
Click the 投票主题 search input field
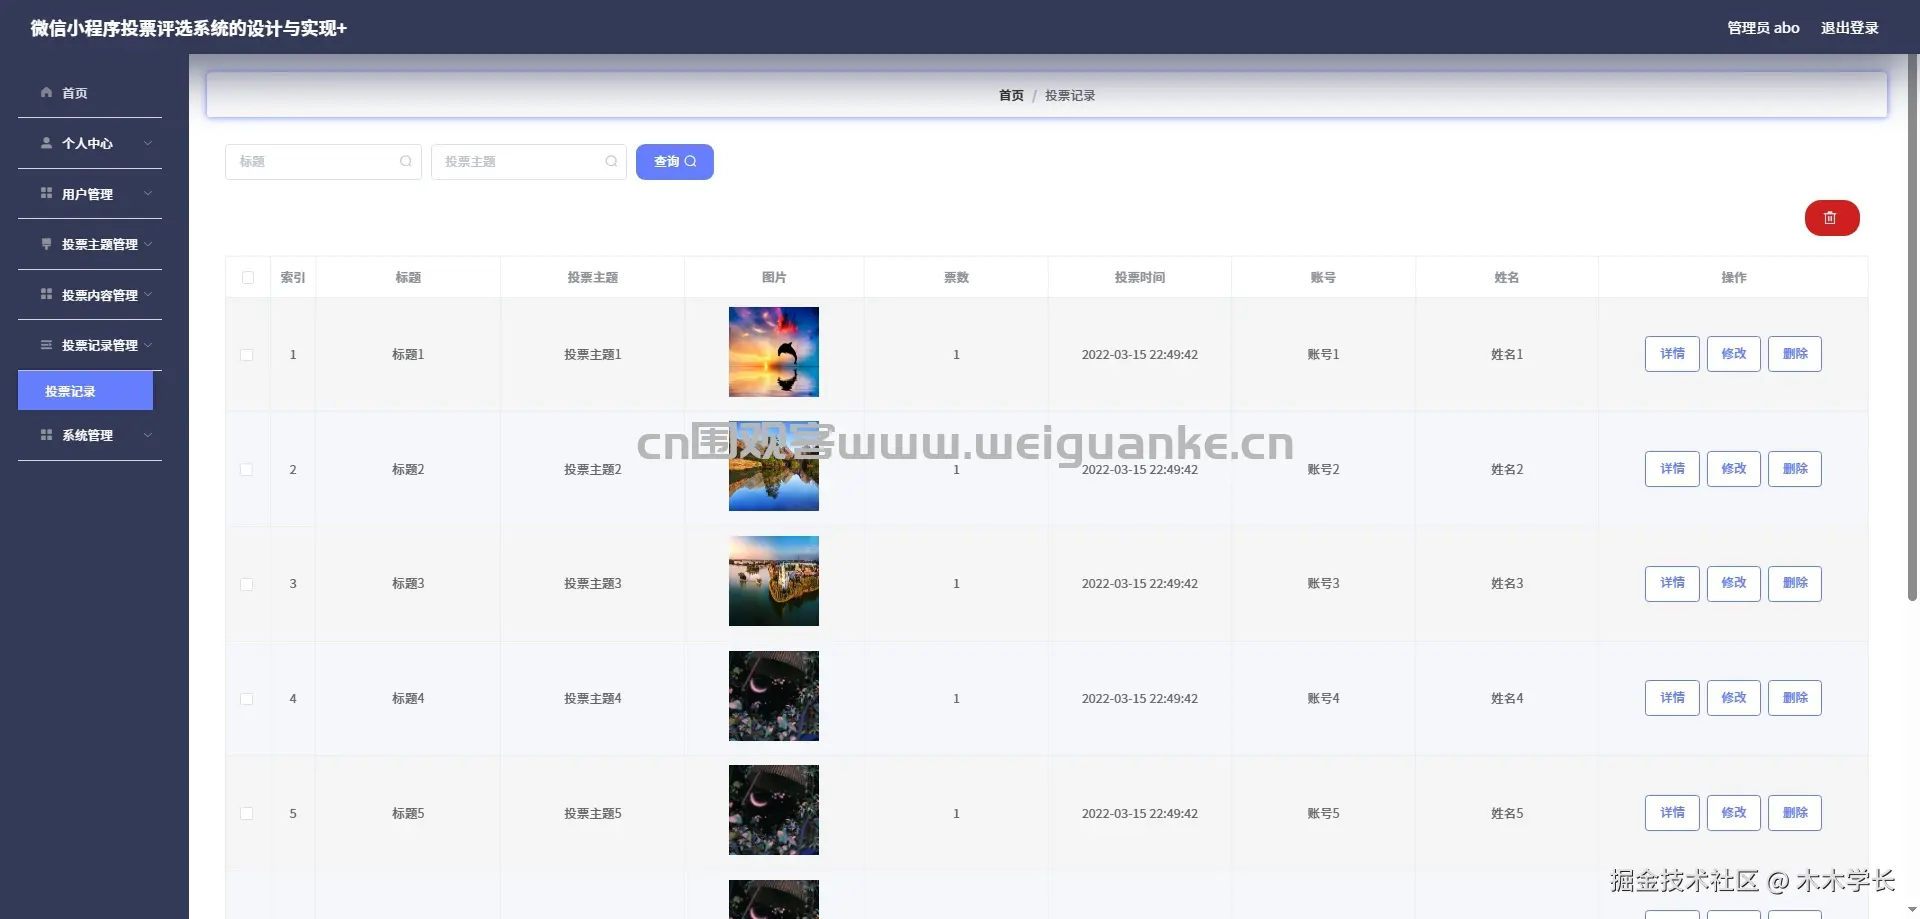[x=529, y=162]
